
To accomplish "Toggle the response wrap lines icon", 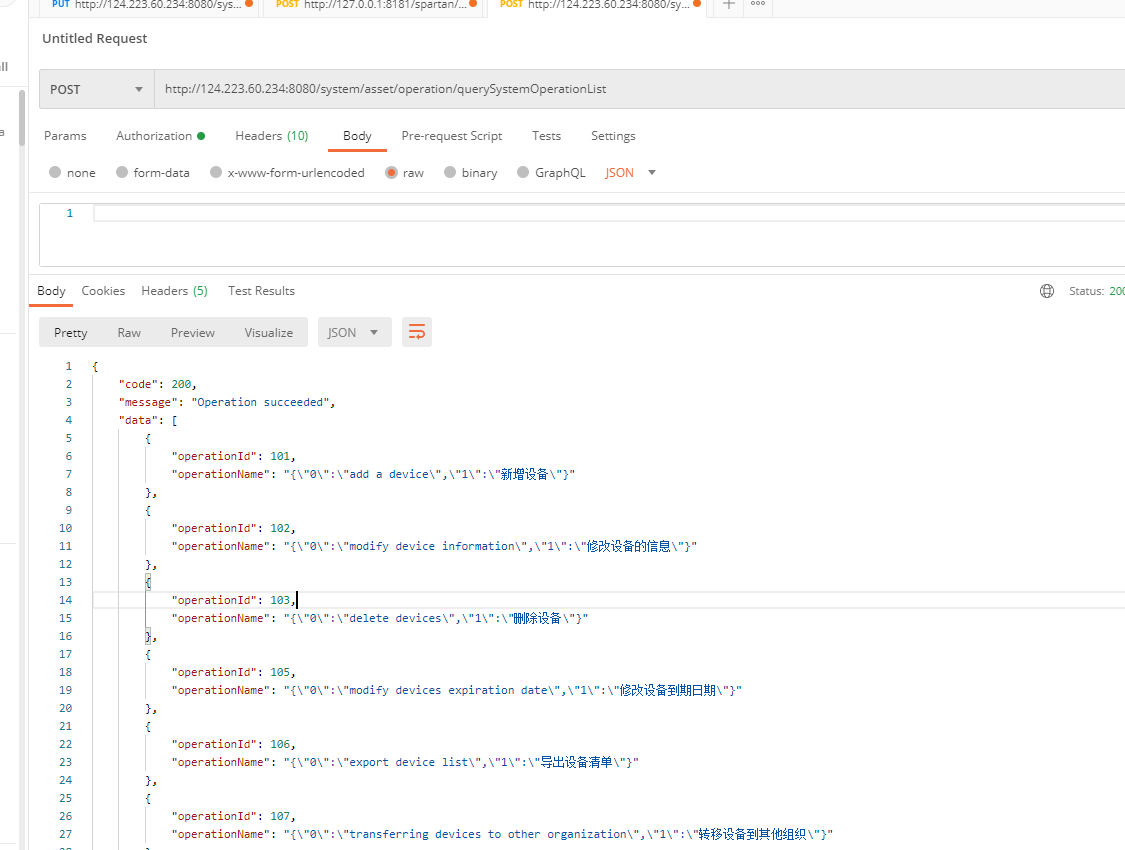I will point(417,332).
